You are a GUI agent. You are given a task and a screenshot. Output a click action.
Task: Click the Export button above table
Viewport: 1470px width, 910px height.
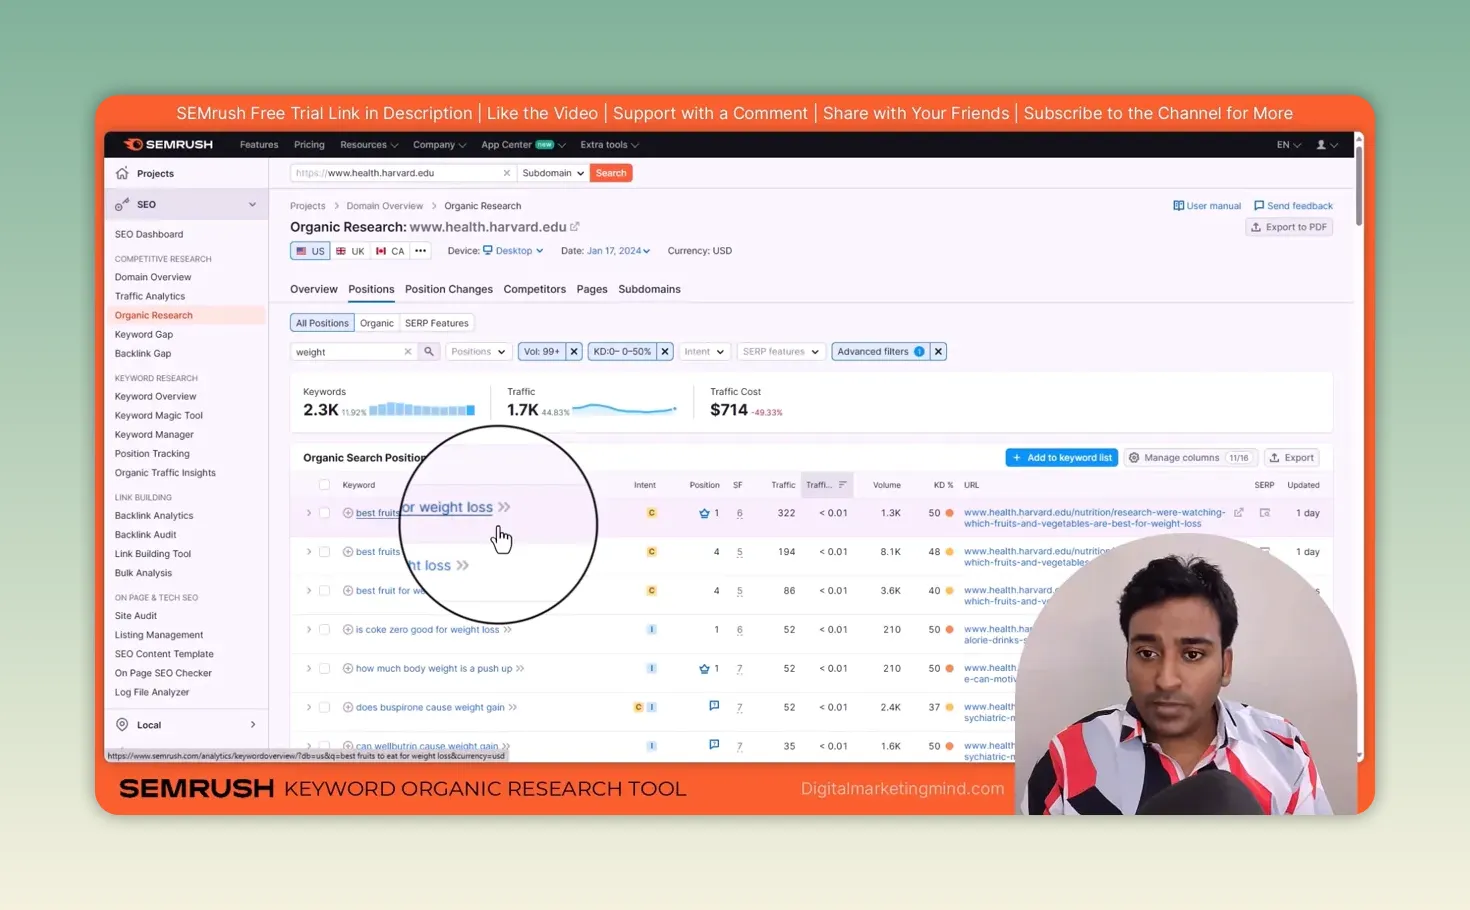1292,458
